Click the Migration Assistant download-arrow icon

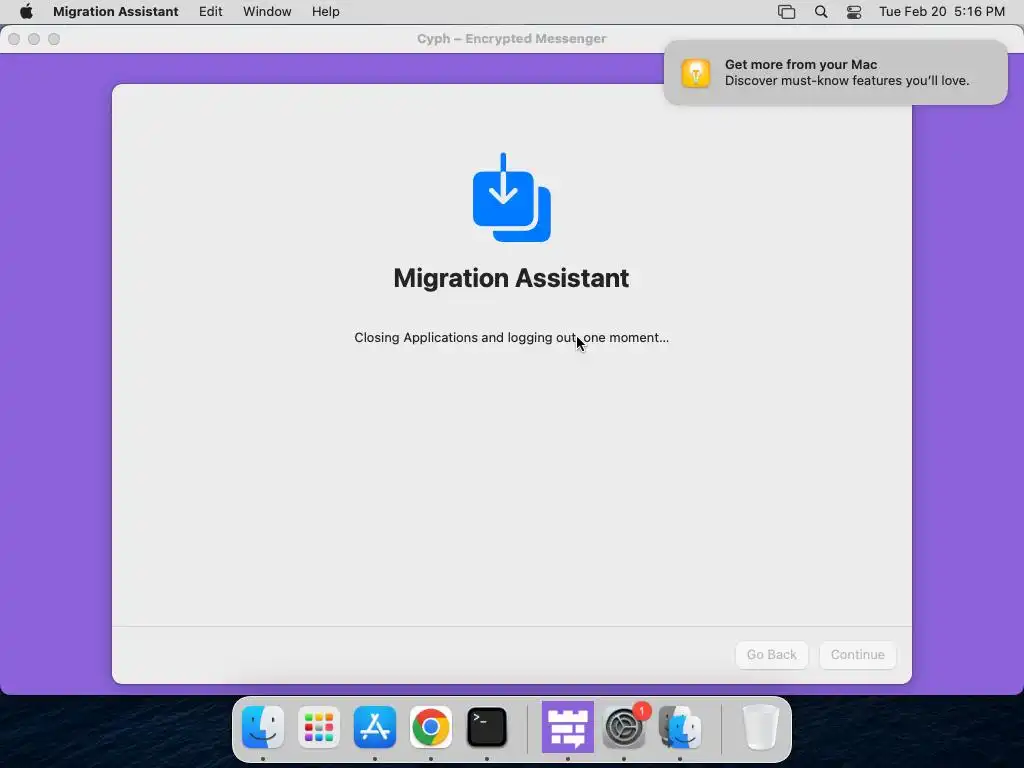point(511,198)
